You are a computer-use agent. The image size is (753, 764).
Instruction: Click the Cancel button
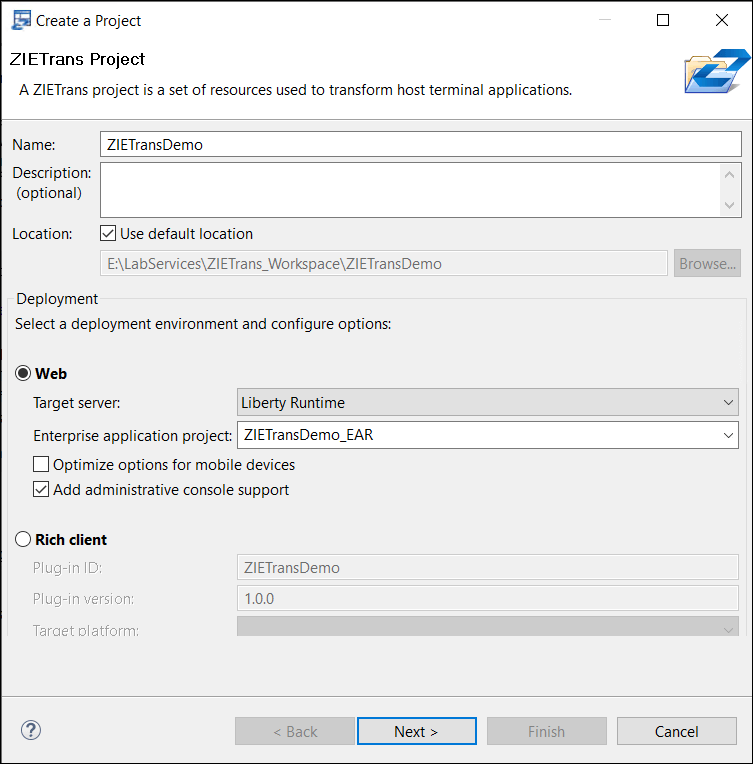(x=676, y=731)
